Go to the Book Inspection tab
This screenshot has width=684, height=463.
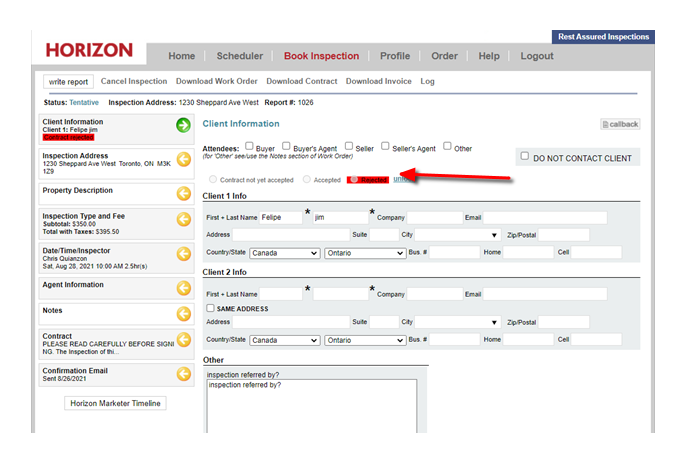pos(320,56)
